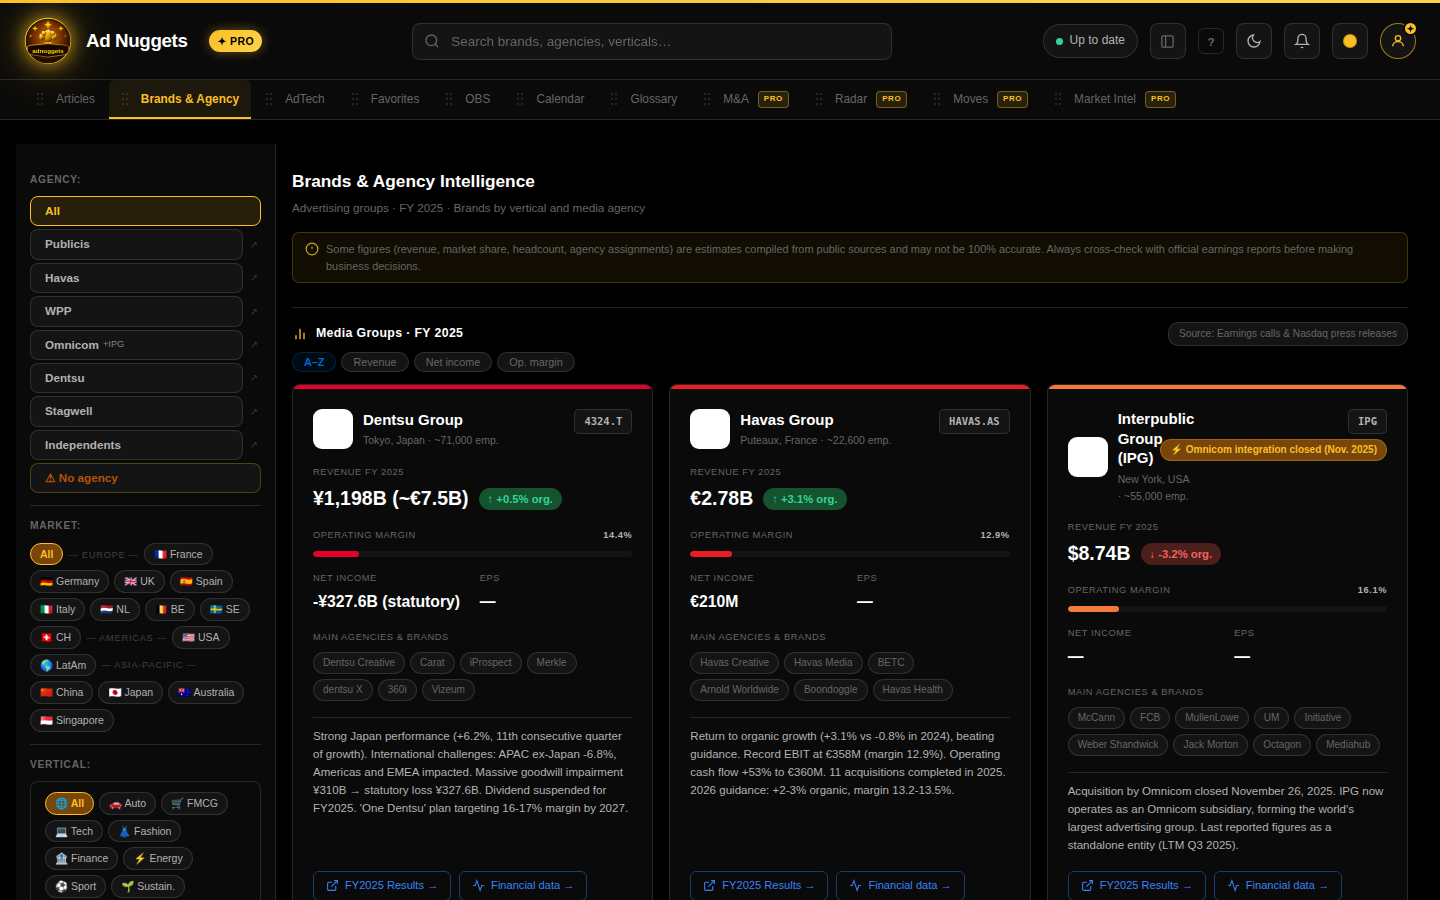Open Interpublic FY2025 Results link
1440x900 pixels.
click(x=1137, y=886)
